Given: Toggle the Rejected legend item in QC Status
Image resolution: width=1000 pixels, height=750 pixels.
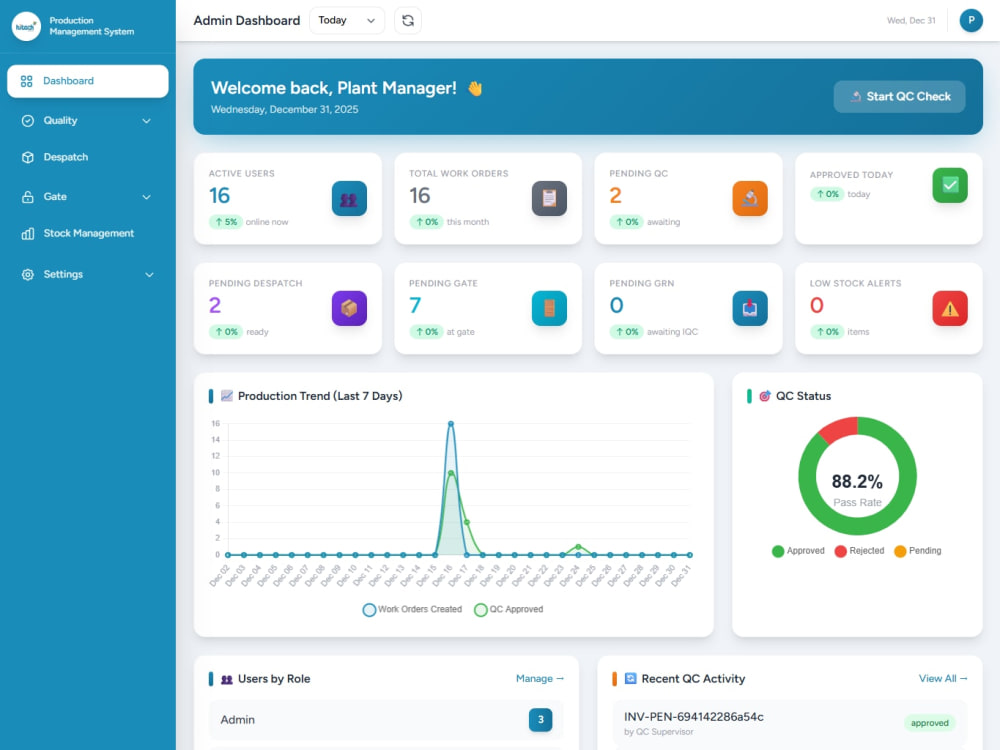Looking at the screenshot, I should (x=859, y=551).
